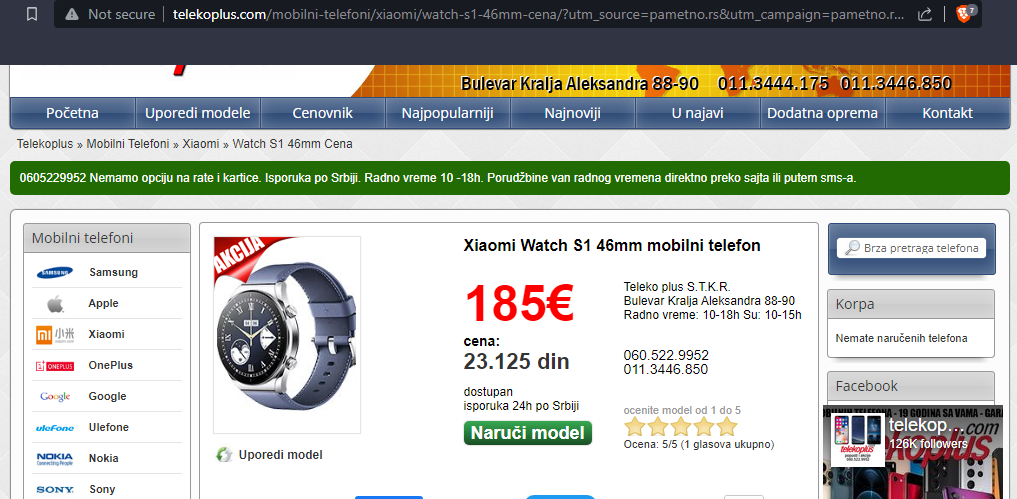
Task: Click the Brza pretraga telefona search field
Action: (x=911, y=248)
